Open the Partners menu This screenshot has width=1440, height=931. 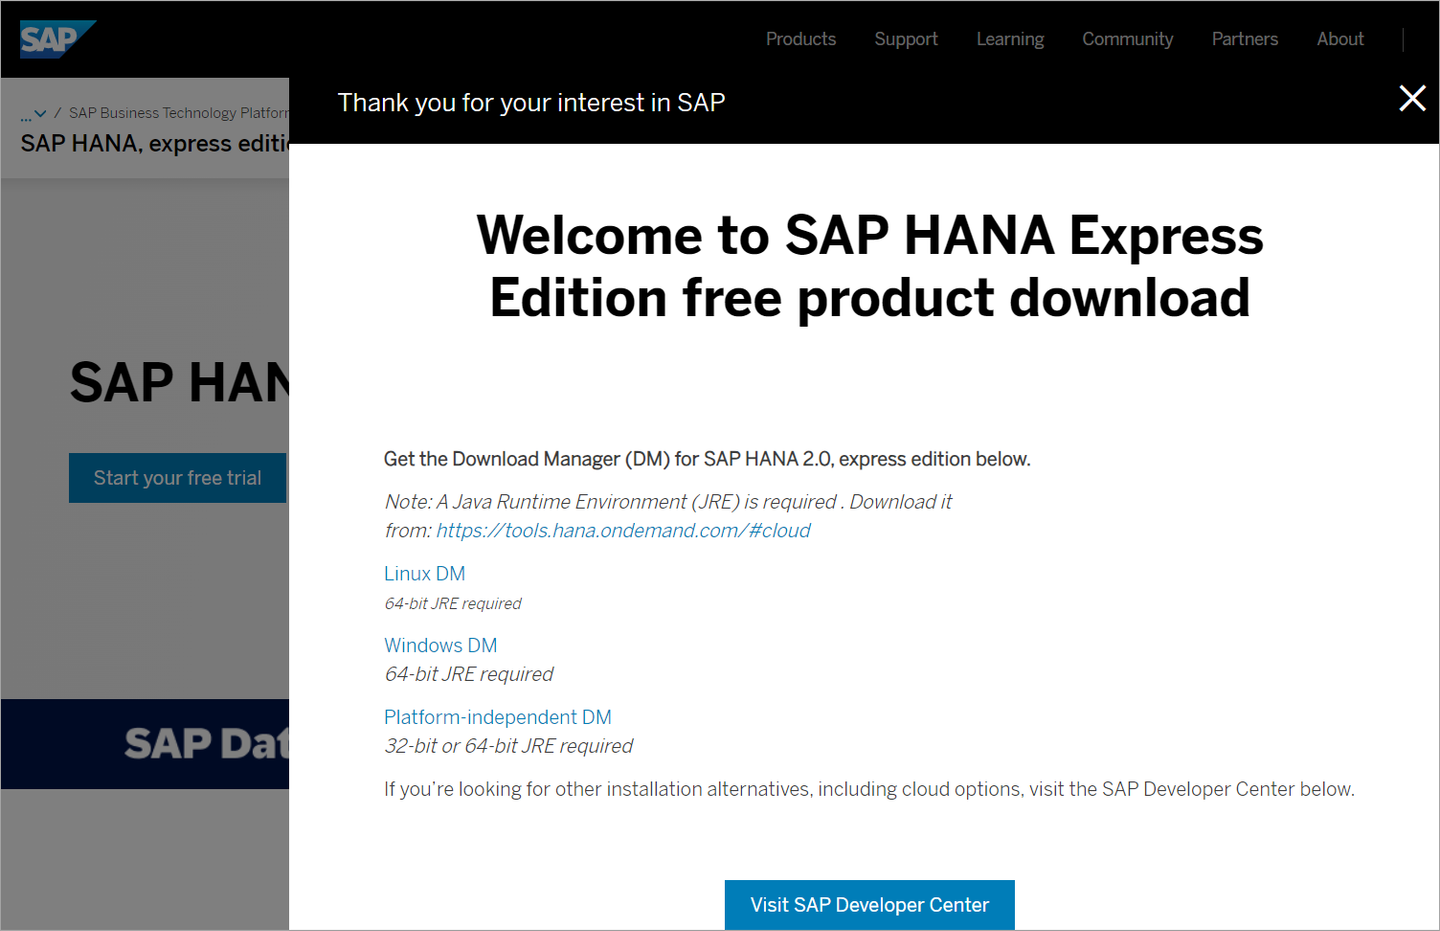(1245, 39)
